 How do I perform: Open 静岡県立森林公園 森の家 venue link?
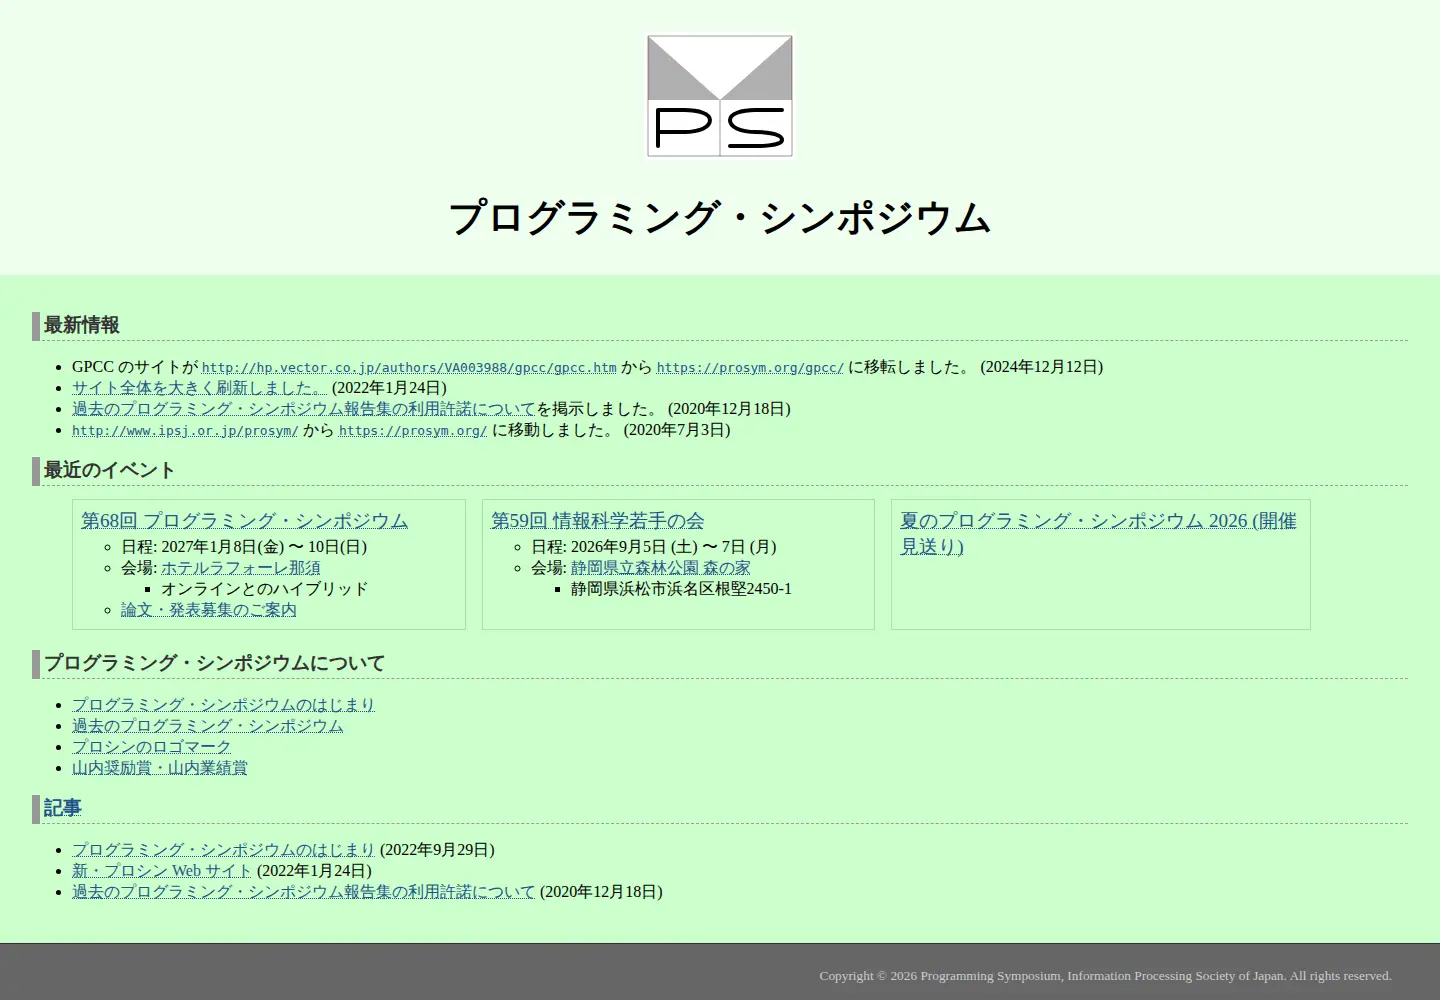coord(661,568)
